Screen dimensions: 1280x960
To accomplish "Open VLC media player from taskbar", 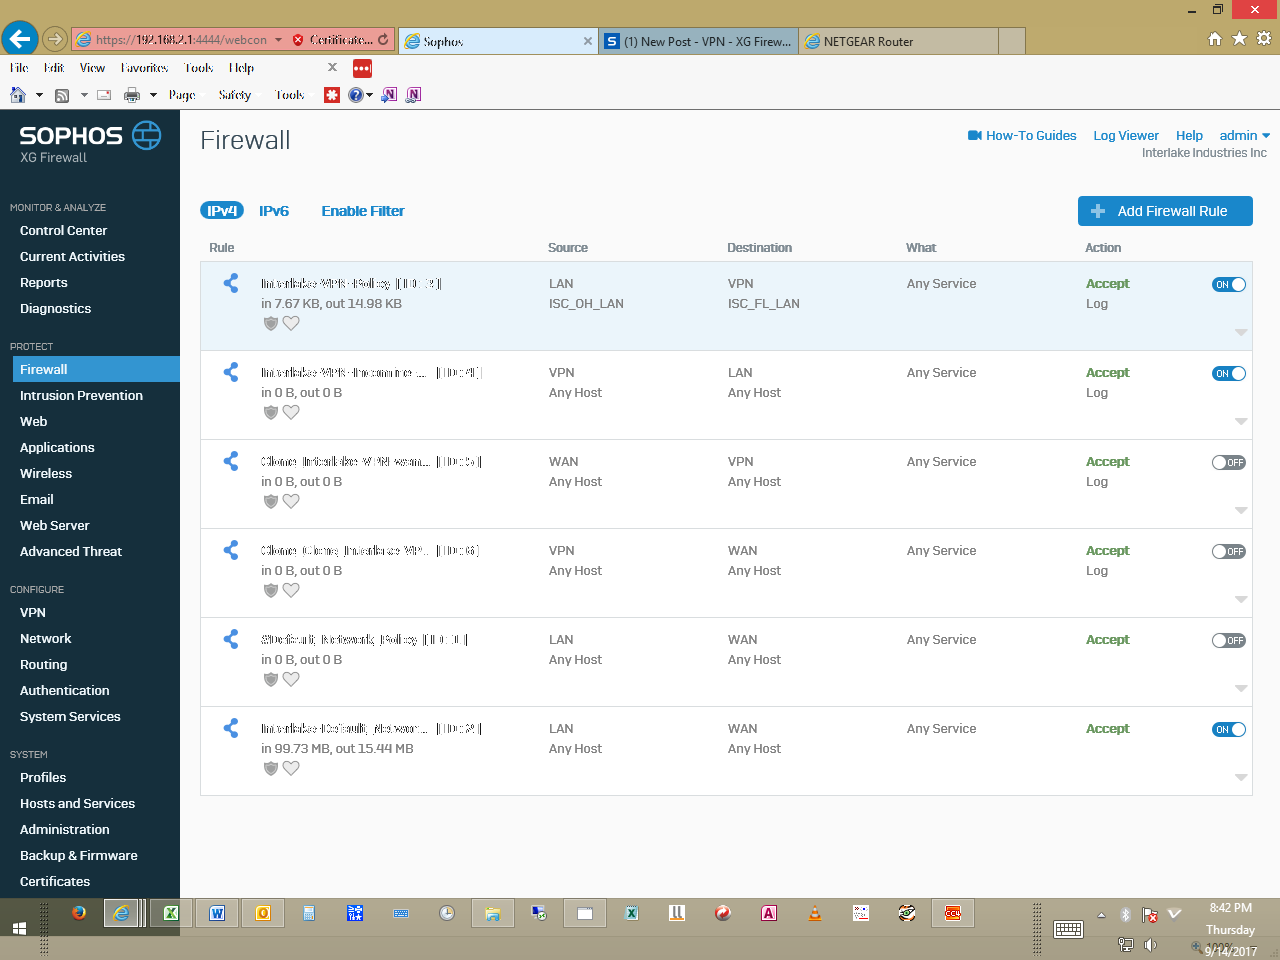I will coord(815,913).
